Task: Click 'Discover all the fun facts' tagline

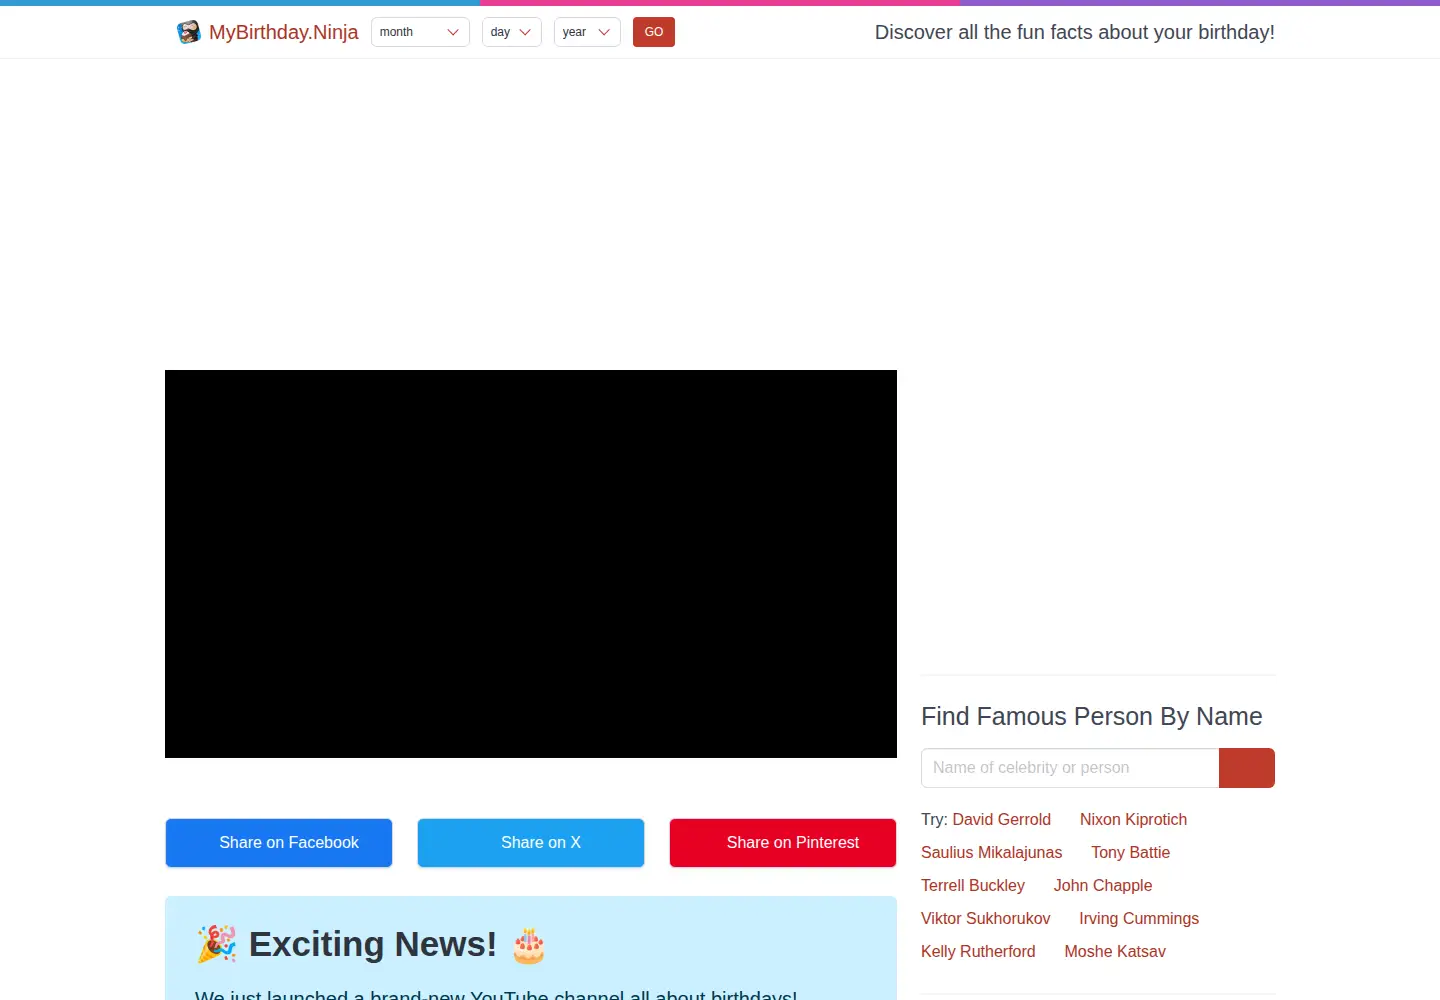Action: (x=1074, y=32)
